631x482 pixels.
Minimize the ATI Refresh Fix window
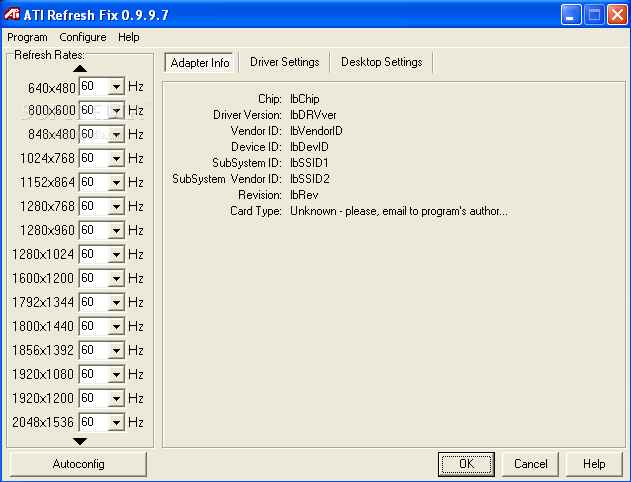point(571,15)
